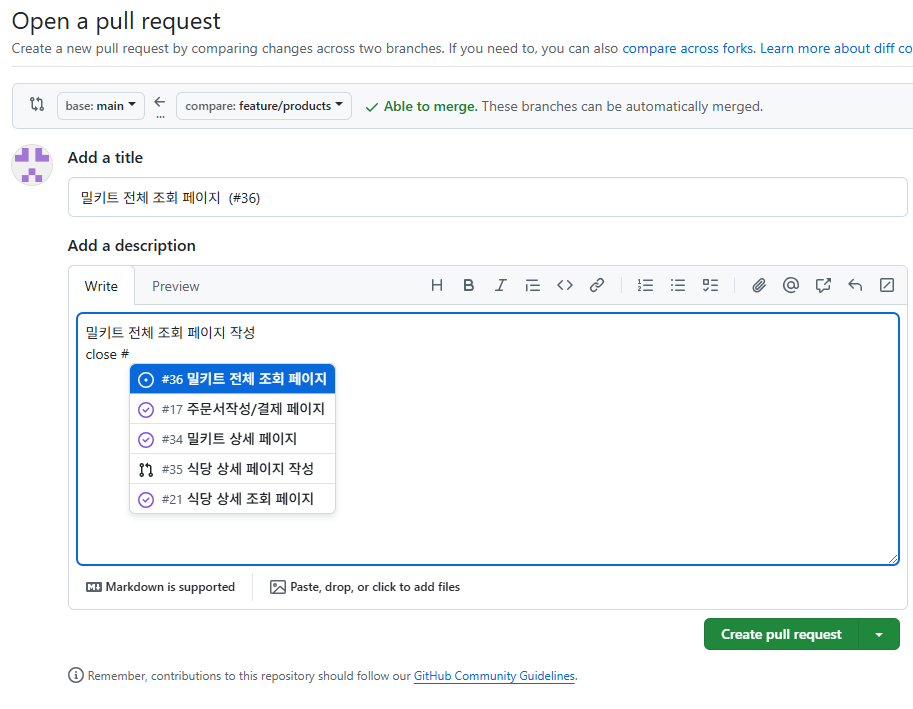Switch to the Write tab
The image size is (913, 709).
point(101,286)
